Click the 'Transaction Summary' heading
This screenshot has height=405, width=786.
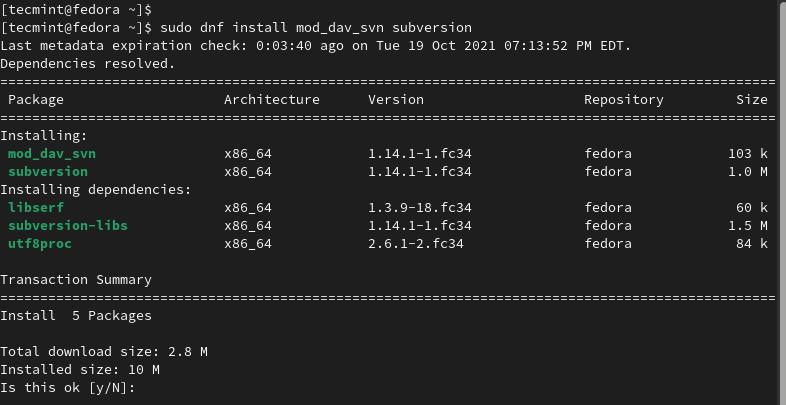click(75, 280)
